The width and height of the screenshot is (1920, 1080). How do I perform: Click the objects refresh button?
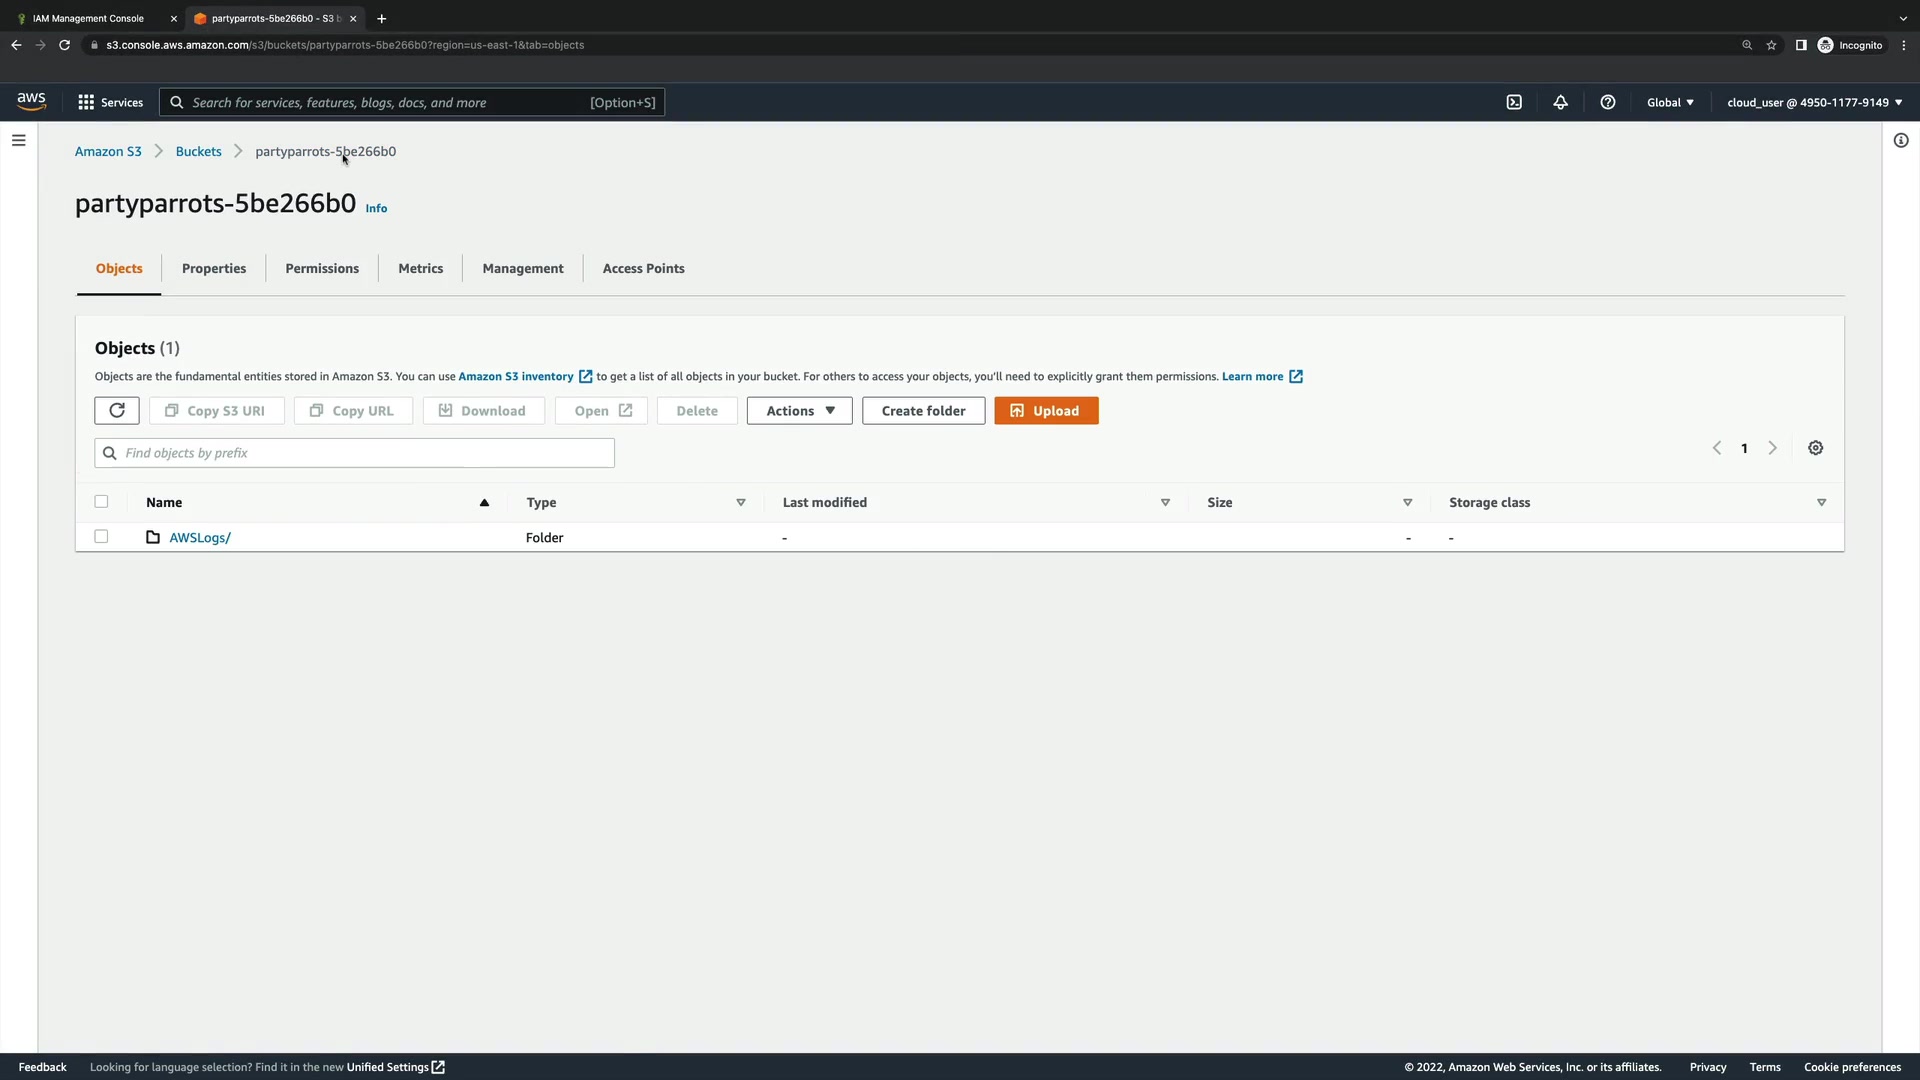(117, 411)
